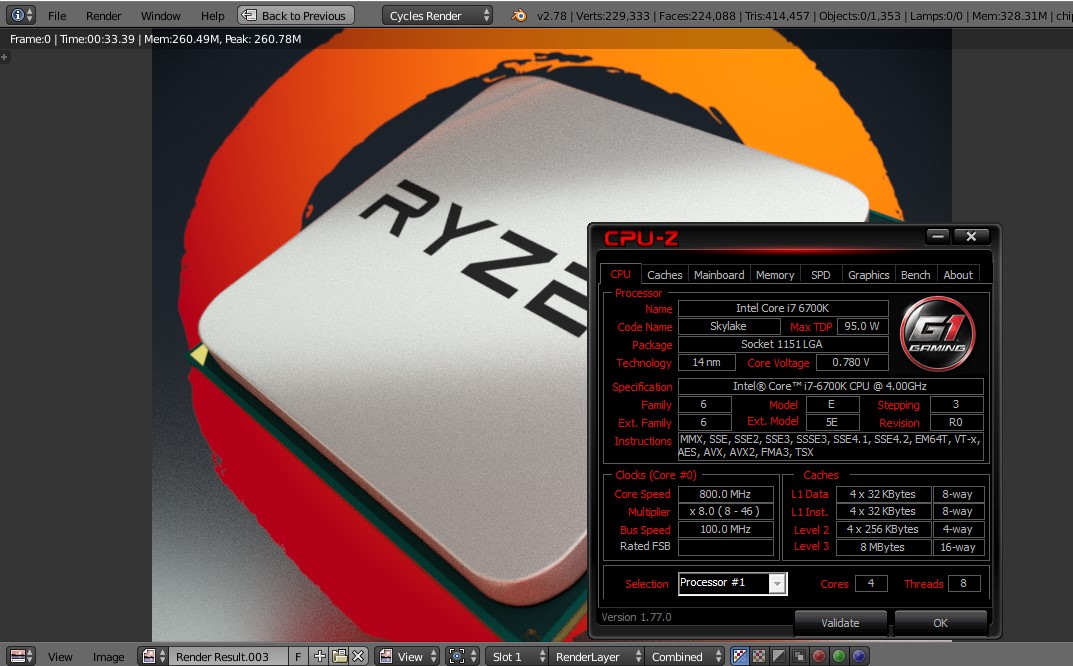Open the pivot point selector
Image resolution: width=1073 pixels, height=666 pixels.
[x=463, y=656]
